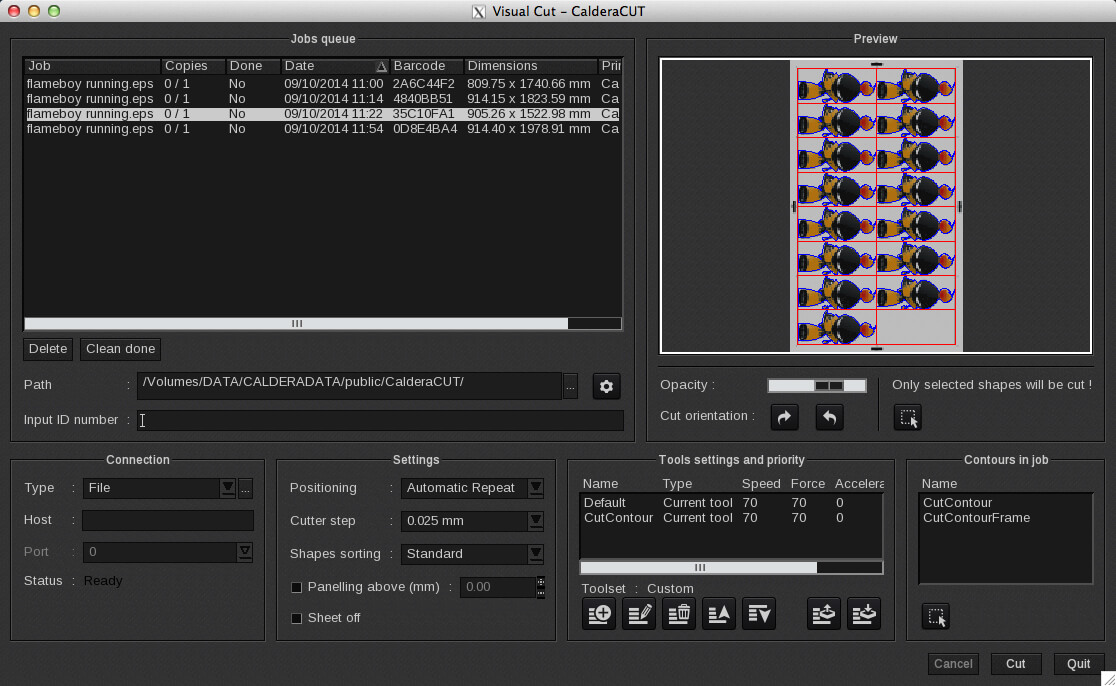Click the Copies column header
1116x686 pixels.
pos(194,66)
